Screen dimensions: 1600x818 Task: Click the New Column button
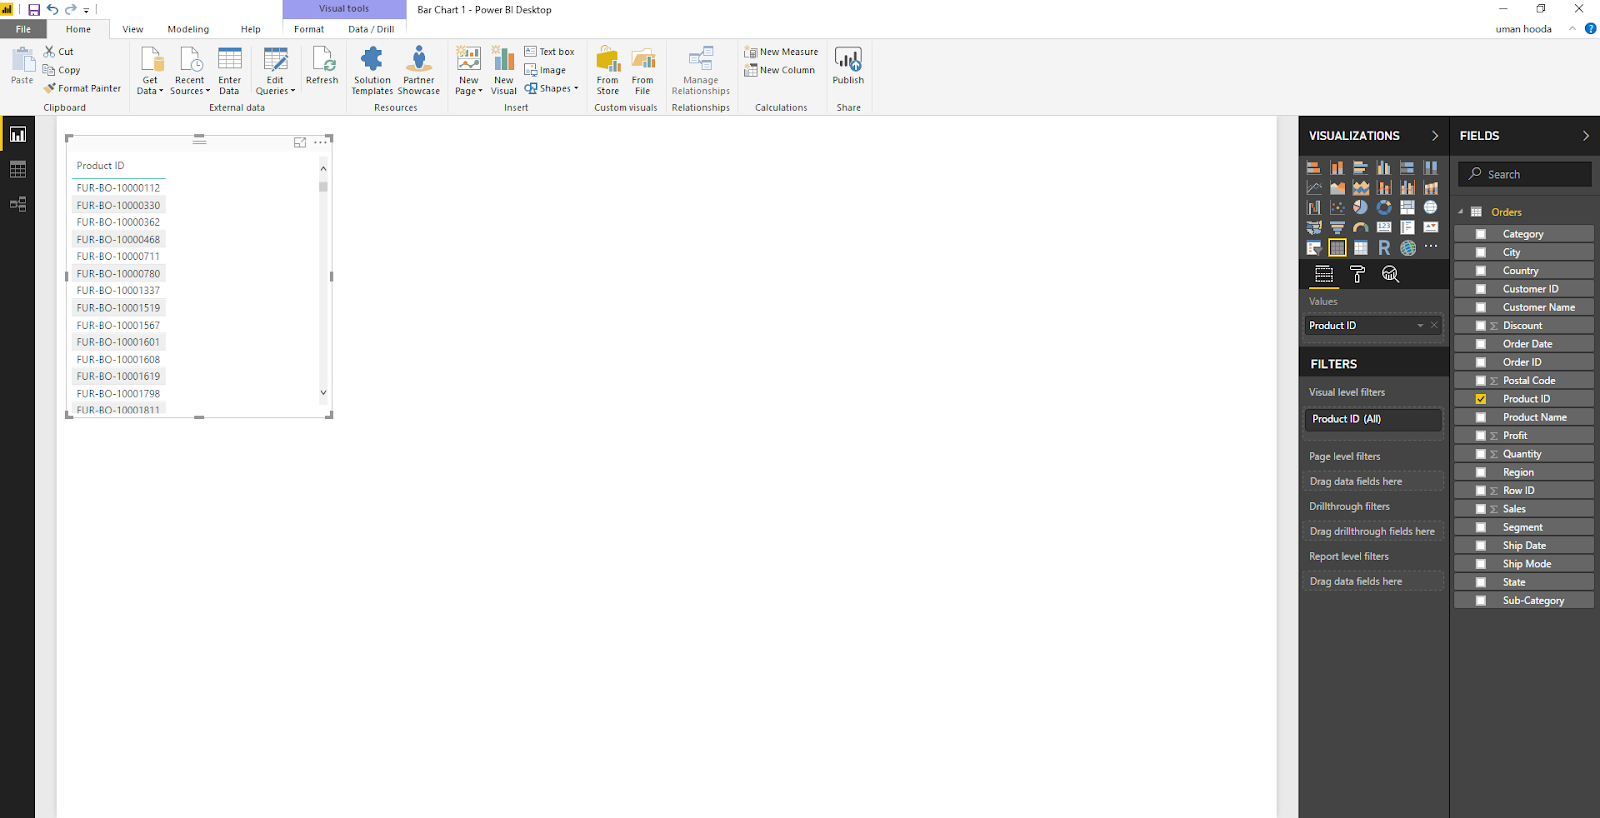click(779, 70)
